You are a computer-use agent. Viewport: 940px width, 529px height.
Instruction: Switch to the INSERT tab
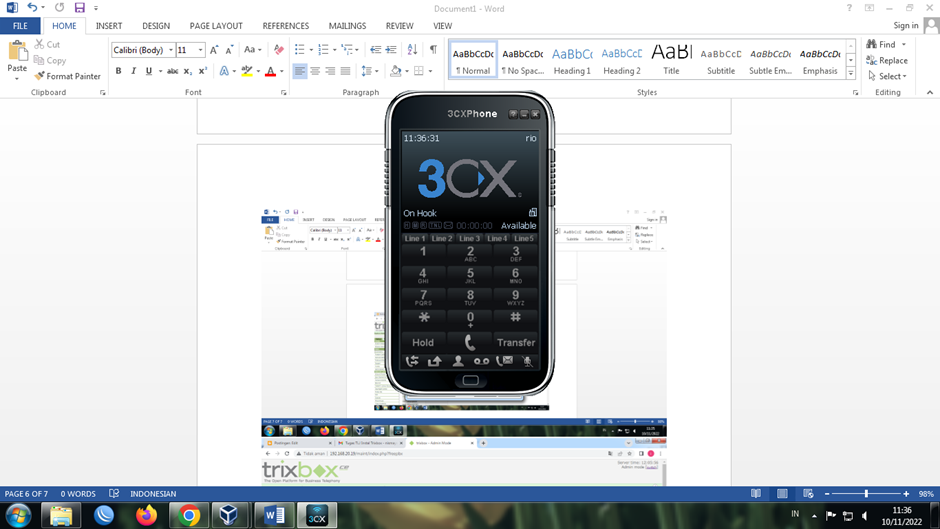pyautogui.click(x=109, y=26)
